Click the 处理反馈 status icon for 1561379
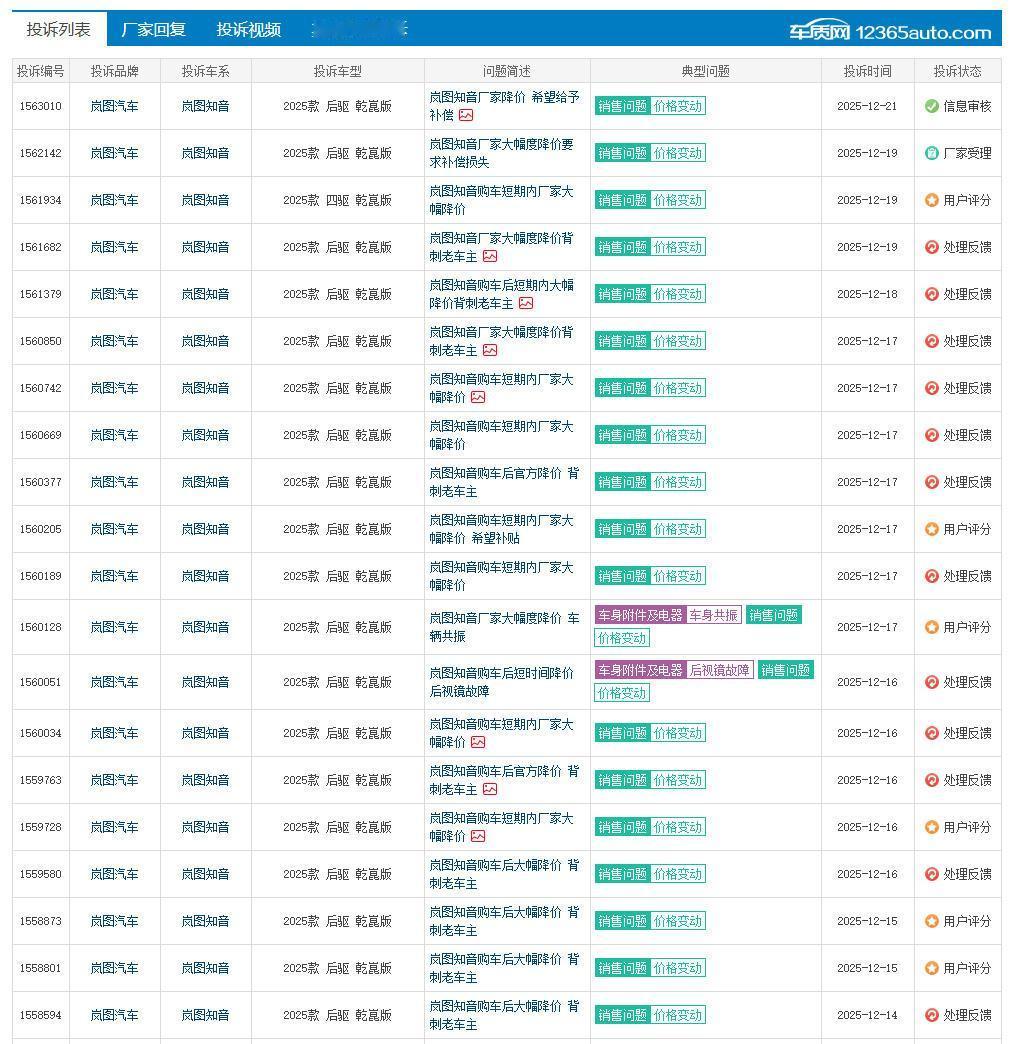 931,294
